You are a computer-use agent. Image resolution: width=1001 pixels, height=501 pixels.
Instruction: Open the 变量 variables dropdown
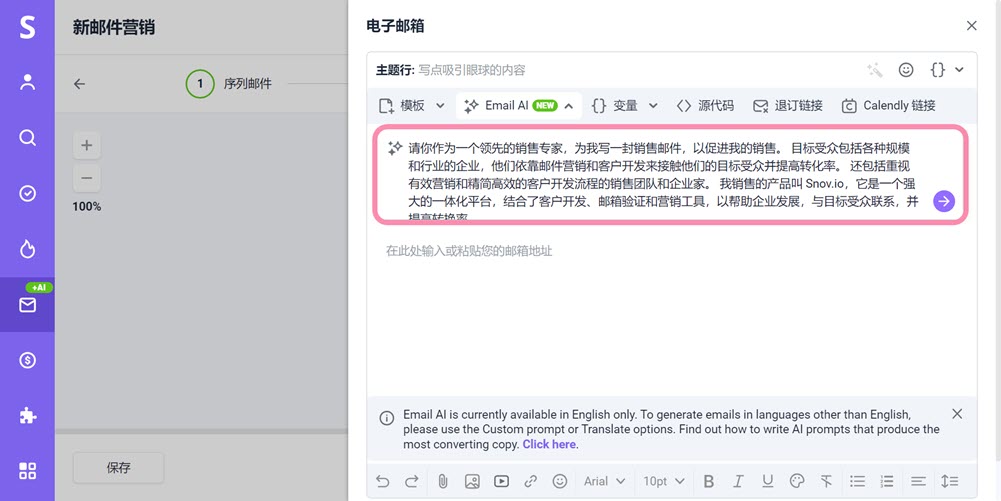624,106
